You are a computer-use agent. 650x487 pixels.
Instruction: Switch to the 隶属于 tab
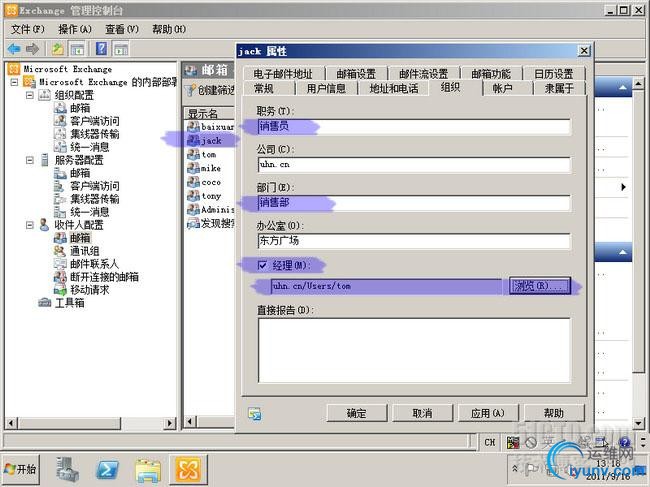559,88
